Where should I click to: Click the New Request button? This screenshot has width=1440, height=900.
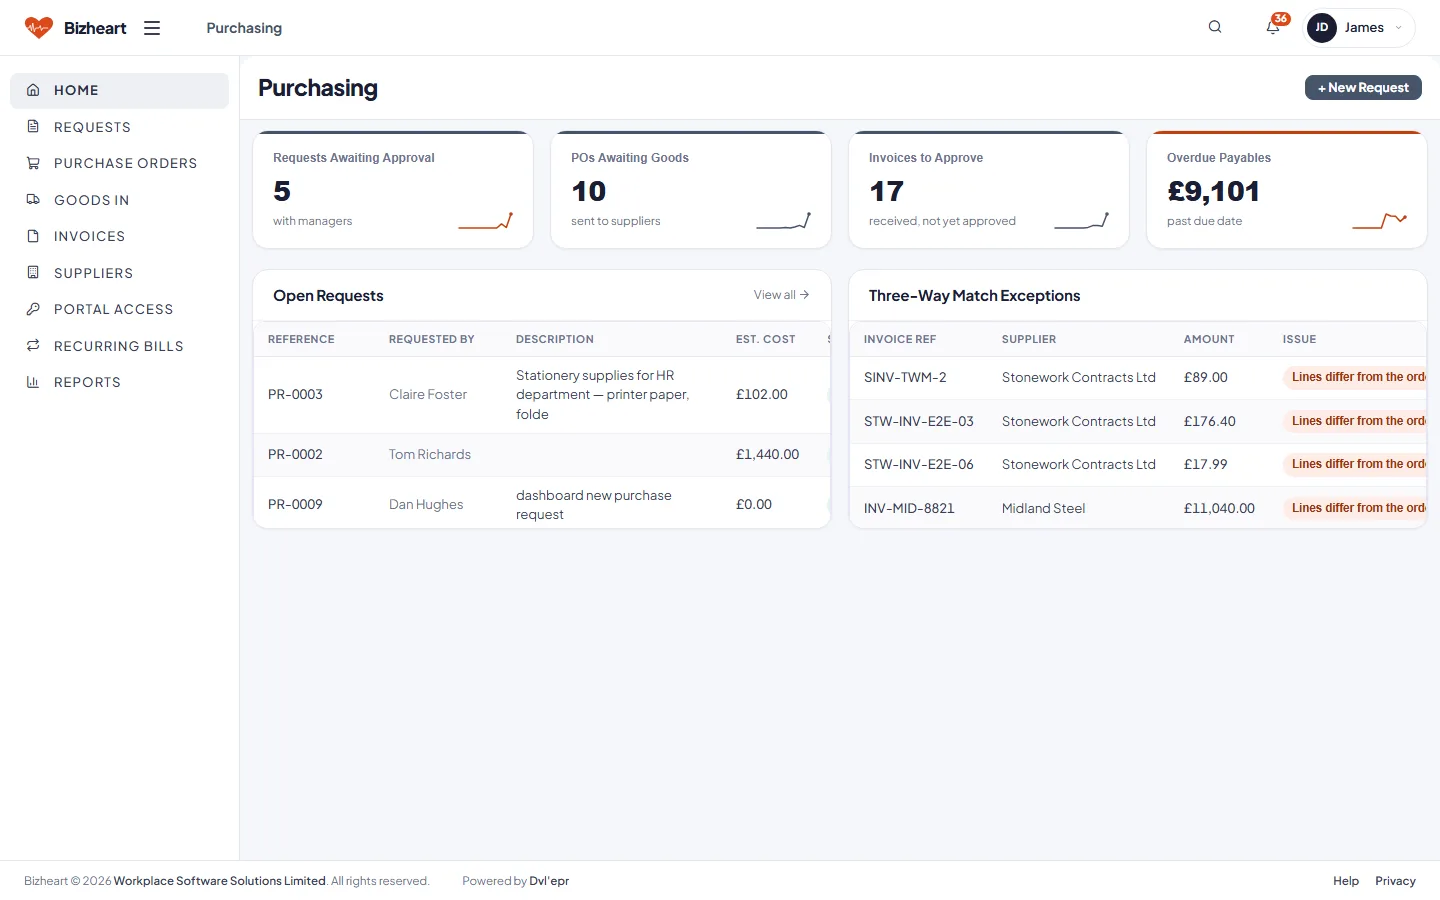(1363, 88)
